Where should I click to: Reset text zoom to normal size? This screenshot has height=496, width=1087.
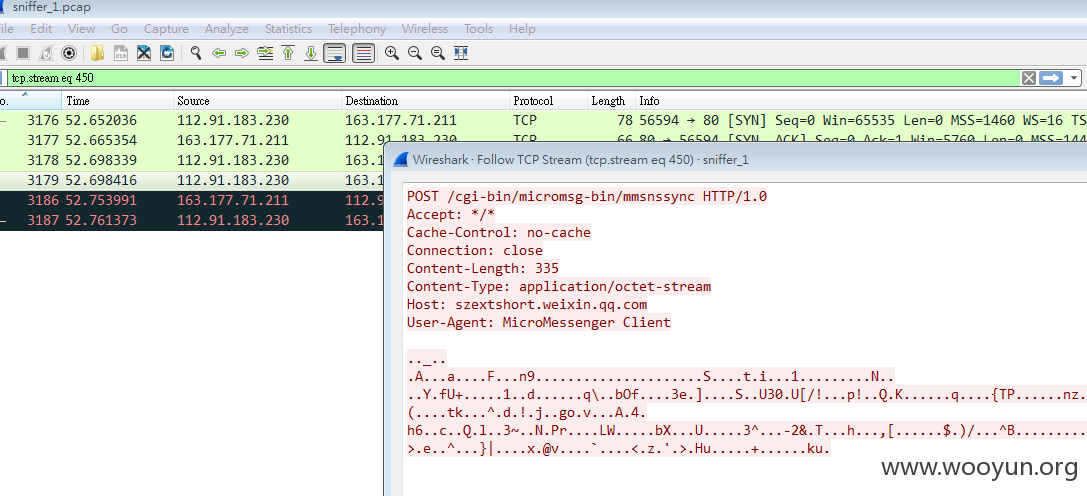click(x=437, y=53)
